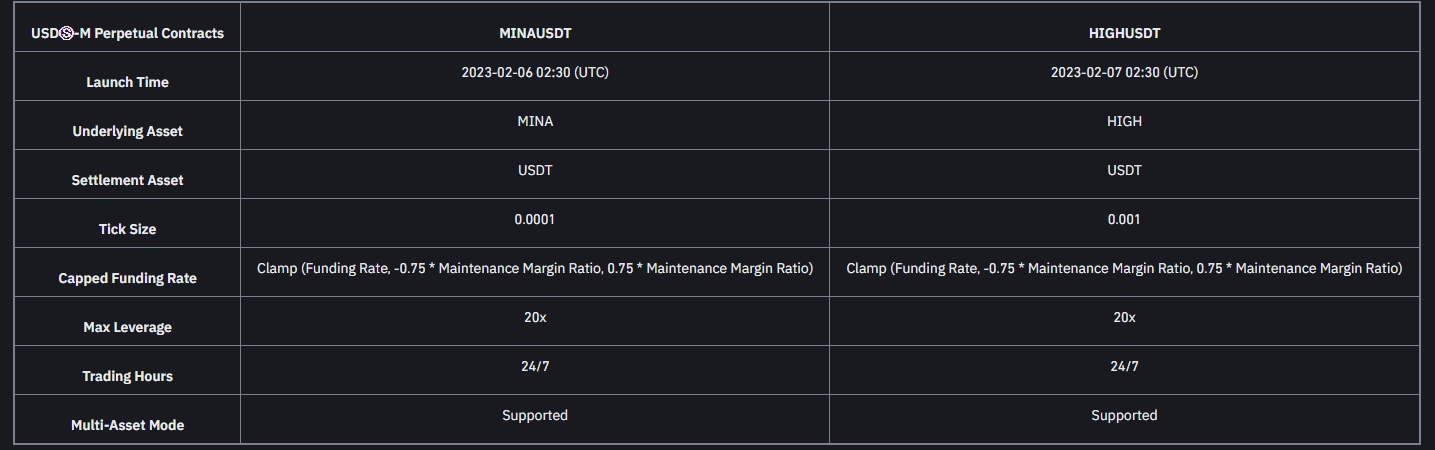This screenshot has width=1435, height=450.
Task: Click the MINAUSDT column header
Action: coord(535,33)
